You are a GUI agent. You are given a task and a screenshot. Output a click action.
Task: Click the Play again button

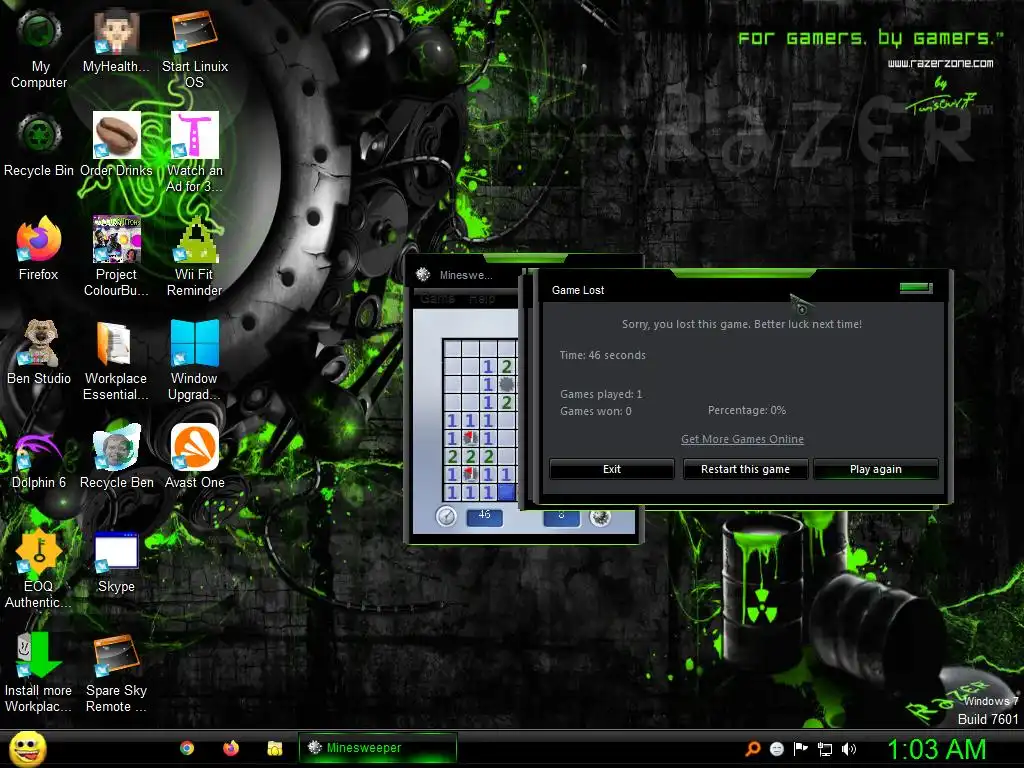click(x=876, y=469)
